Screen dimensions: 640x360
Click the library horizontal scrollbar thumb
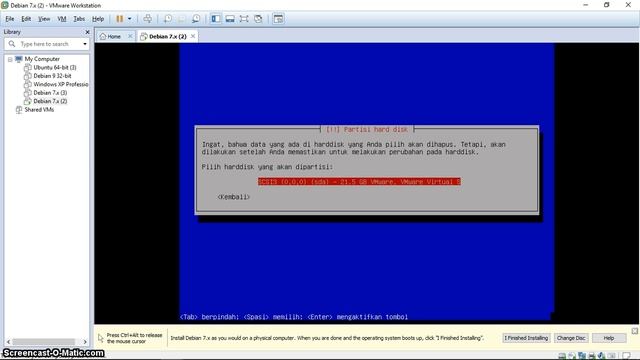click(43, 342)
